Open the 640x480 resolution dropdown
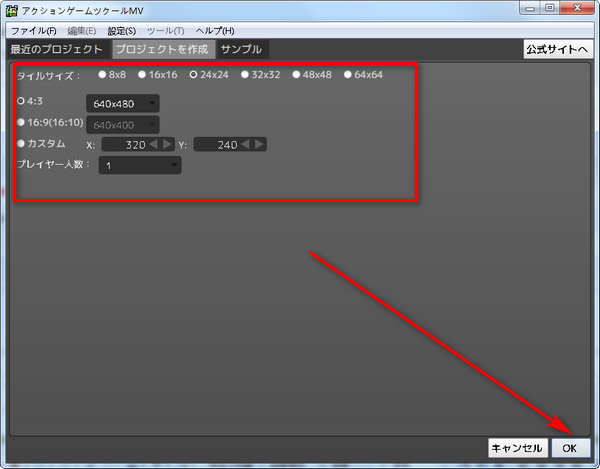Viewport: 600px width, 469px height. pos(123,104)
